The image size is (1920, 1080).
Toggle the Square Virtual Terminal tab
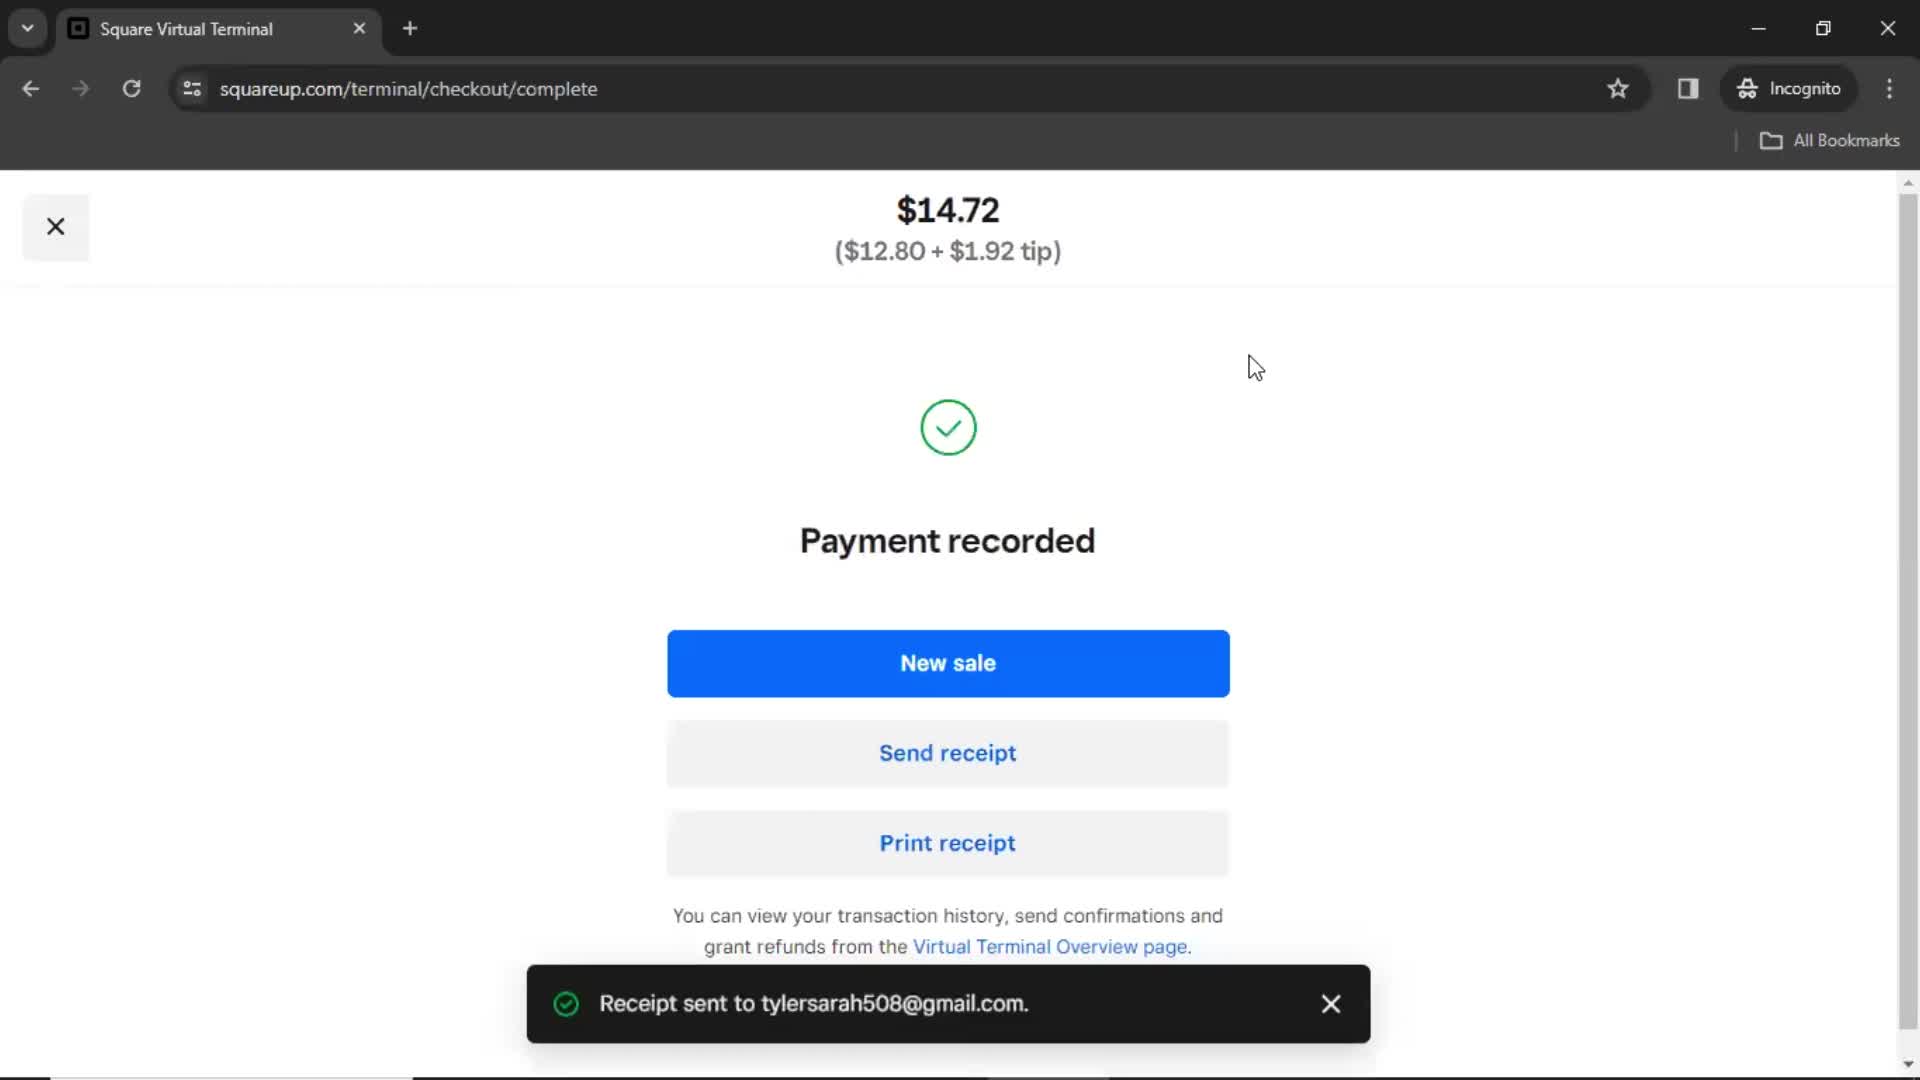[x=219, y=29]
